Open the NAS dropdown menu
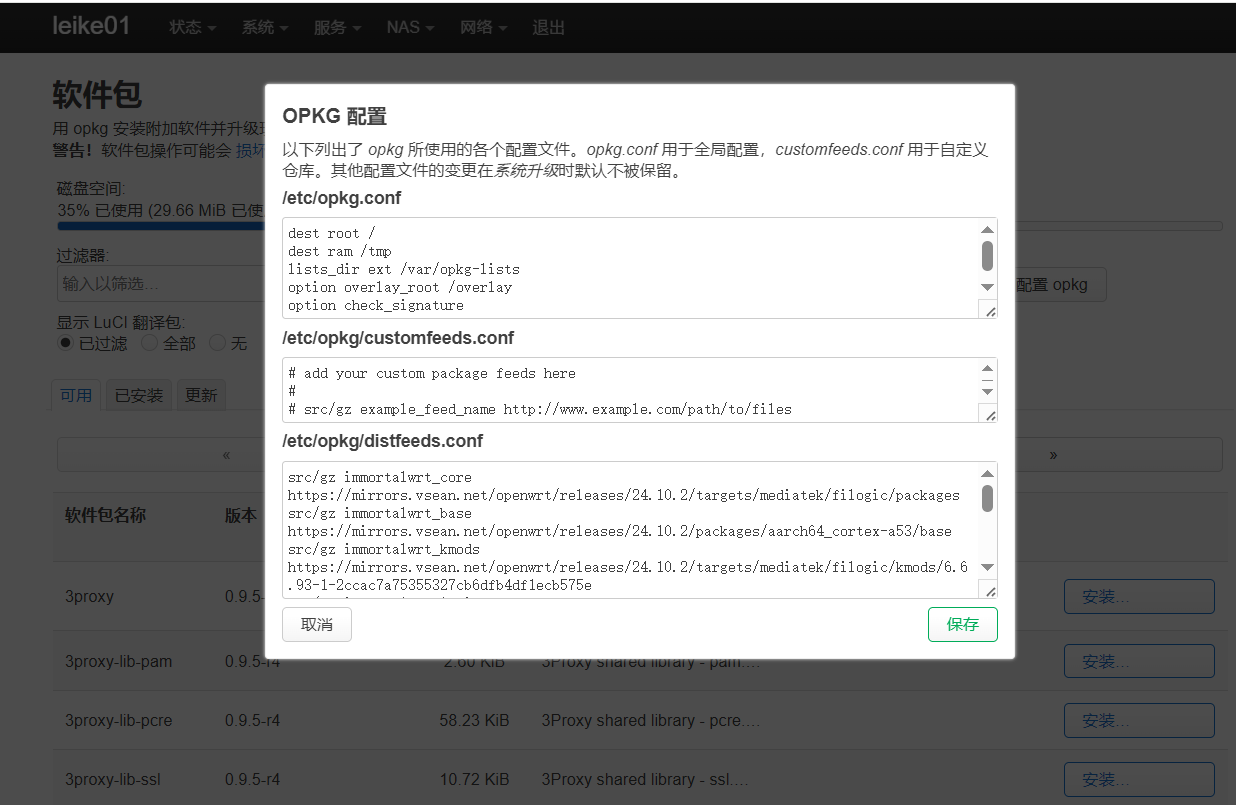Viewport: 1236px width, 805px height. pos(404,27)
